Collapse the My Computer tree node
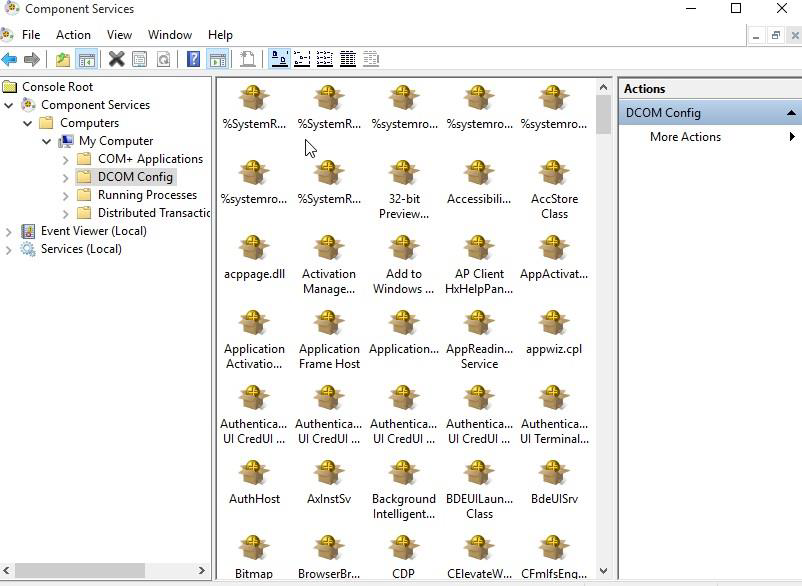 click(x=47, y=141)
